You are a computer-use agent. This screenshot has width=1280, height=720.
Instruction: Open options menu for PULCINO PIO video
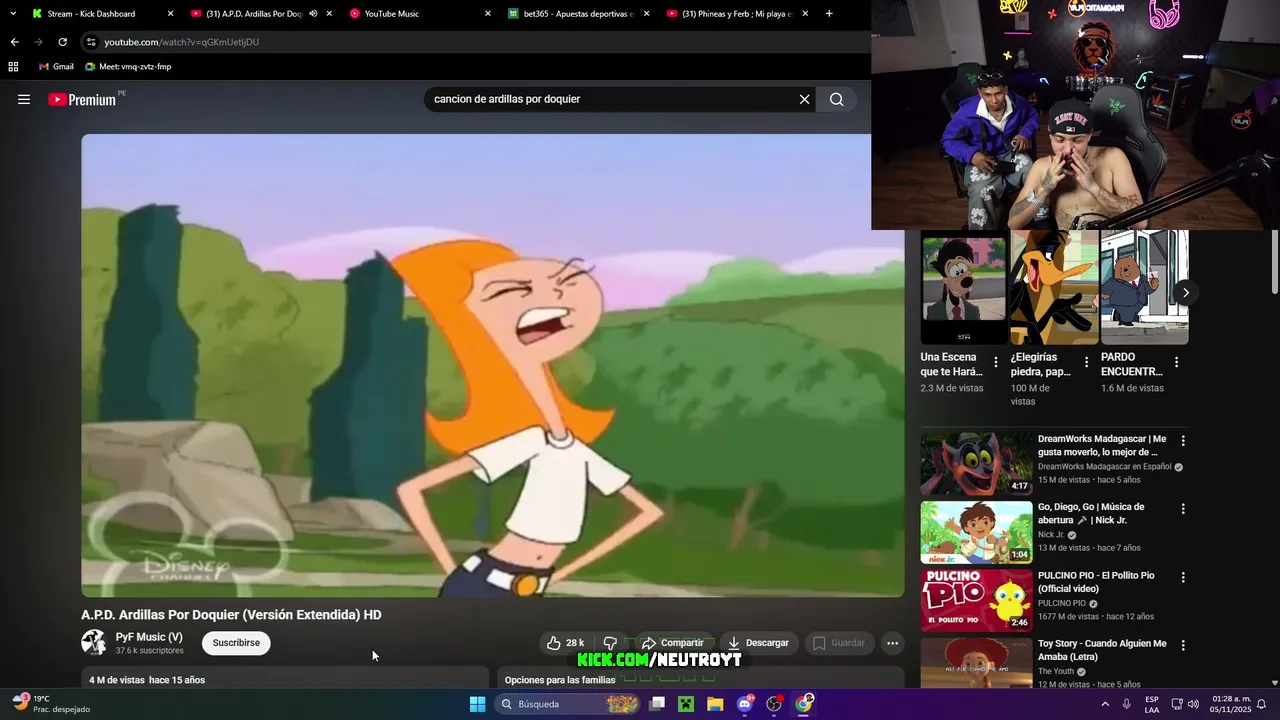[1183, 577]
